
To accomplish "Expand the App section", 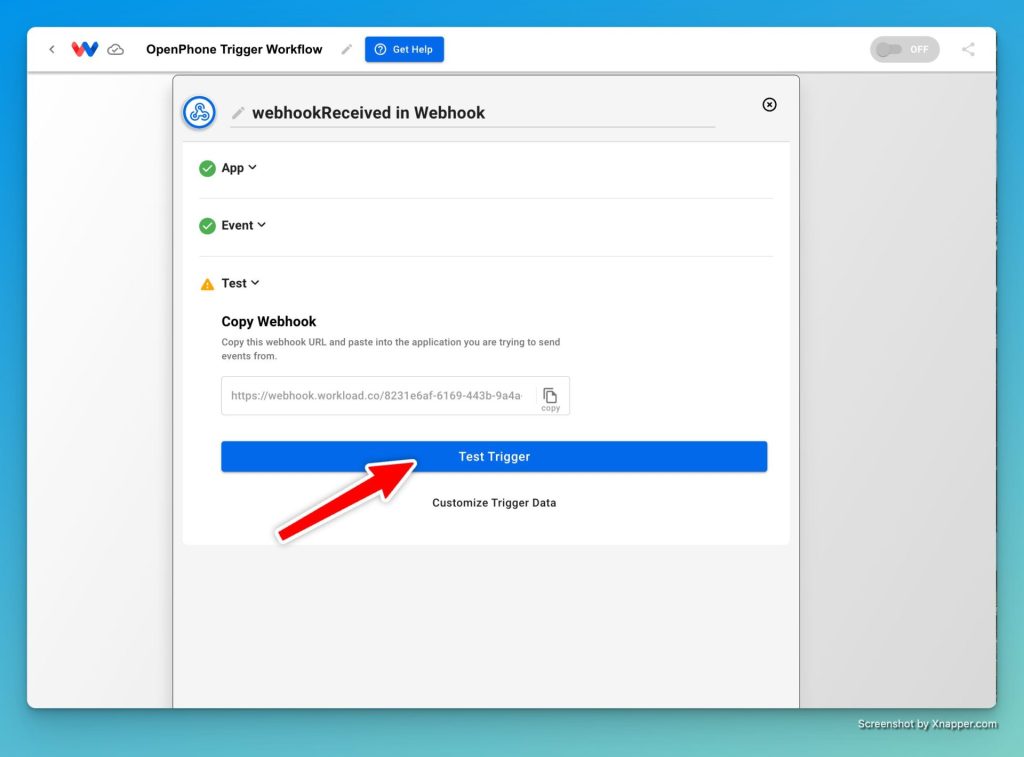I will [x=238, y=168].
